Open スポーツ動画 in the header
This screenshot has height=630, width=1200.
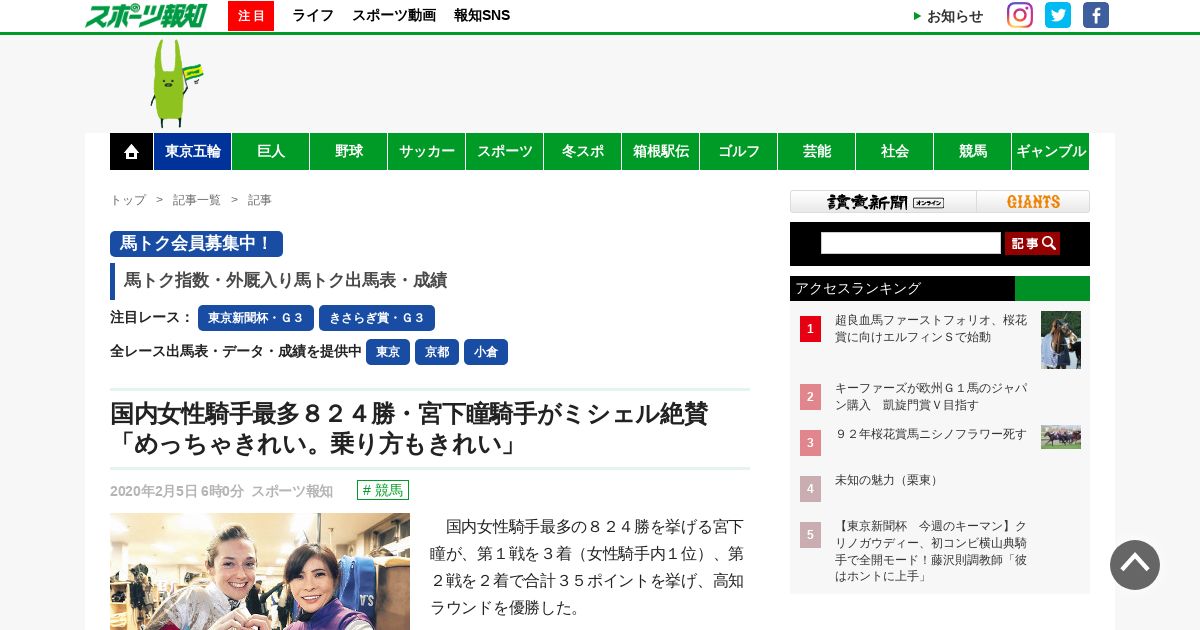[x=394, y=15]
